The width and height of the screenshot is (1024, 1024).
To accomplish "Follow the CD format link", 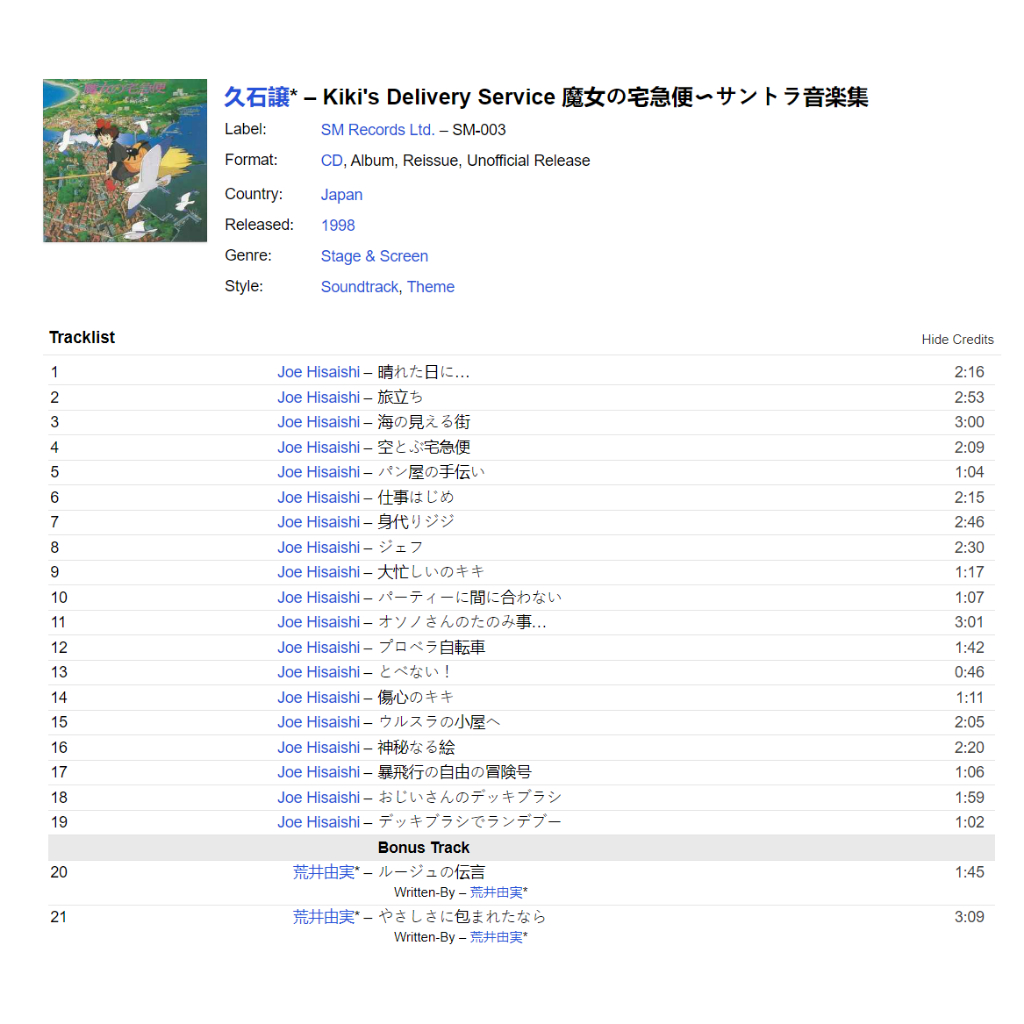I will pyautogui.click(x=331, y=161).
